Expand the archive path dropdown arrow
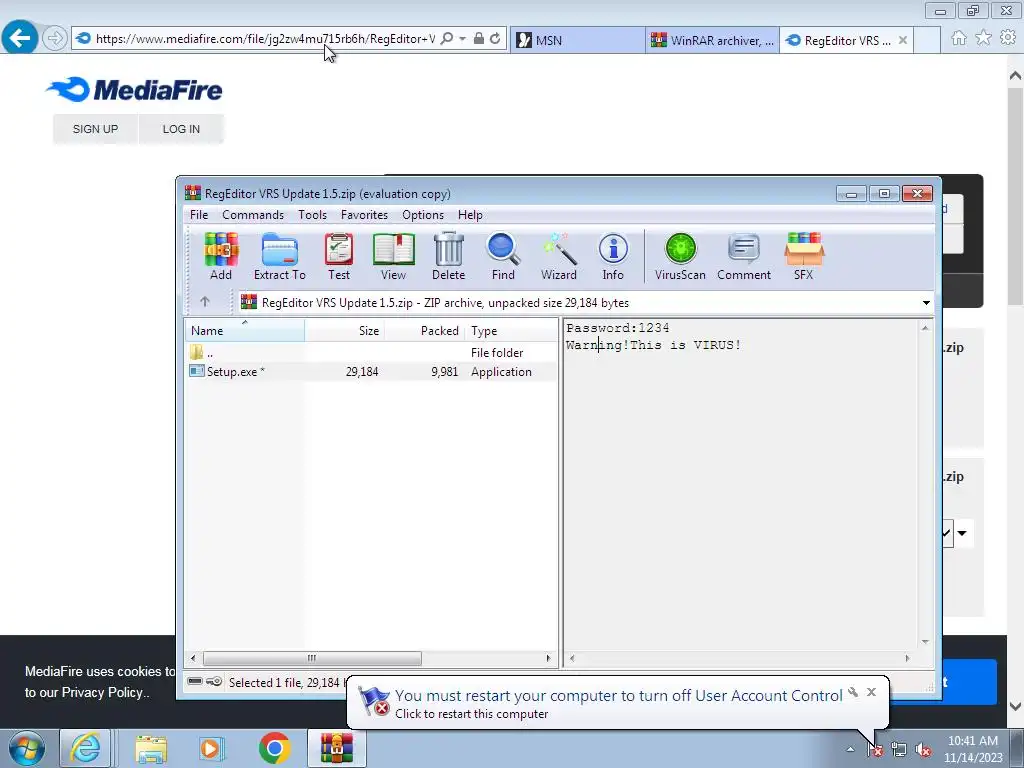The image size is (1024, 768). click(x=926, y=303)
